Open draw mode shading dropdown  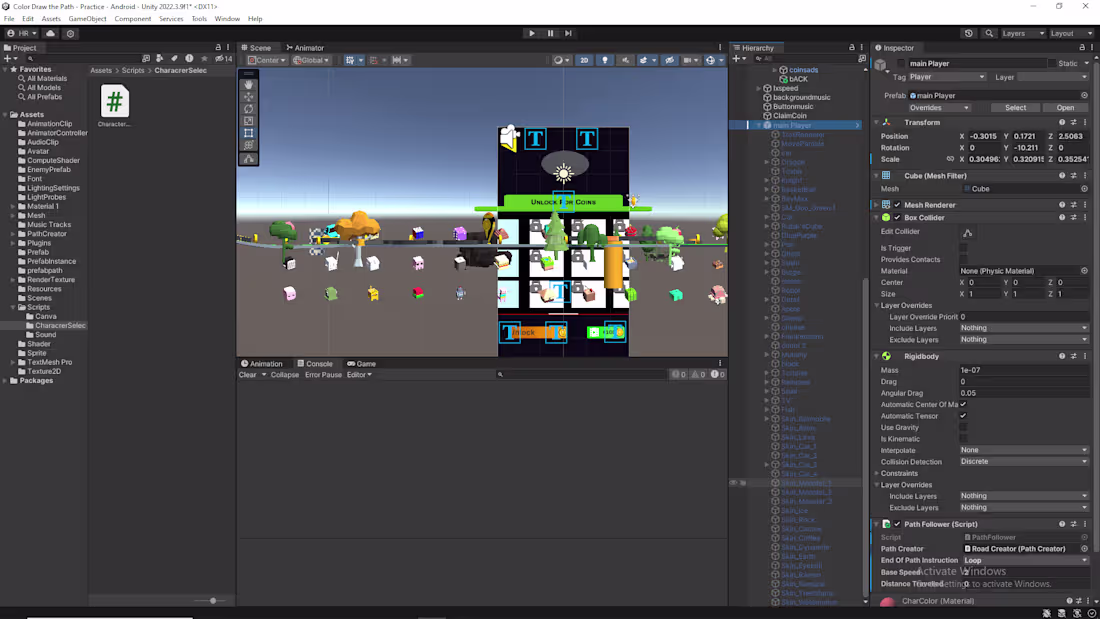(561, 60)
